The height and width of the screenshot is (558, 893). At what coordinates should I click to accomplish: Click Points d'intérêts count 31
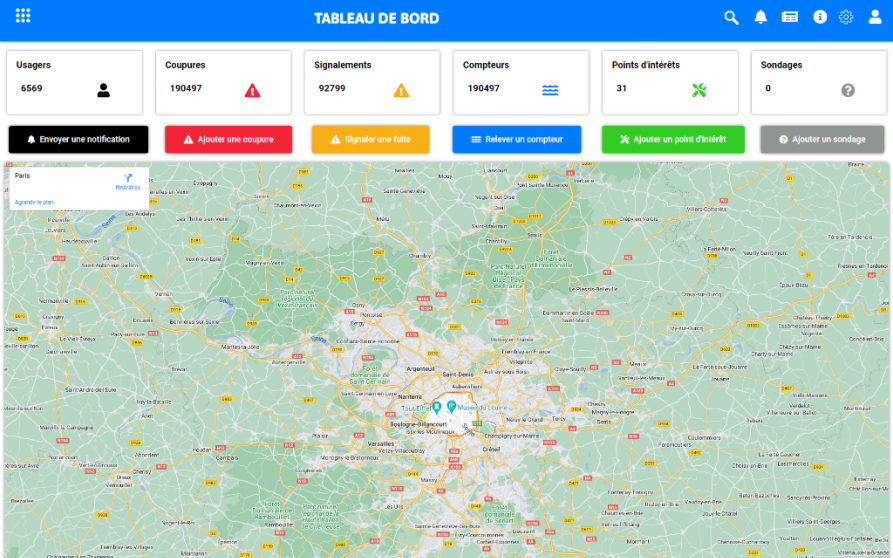[x=621, y=88]
